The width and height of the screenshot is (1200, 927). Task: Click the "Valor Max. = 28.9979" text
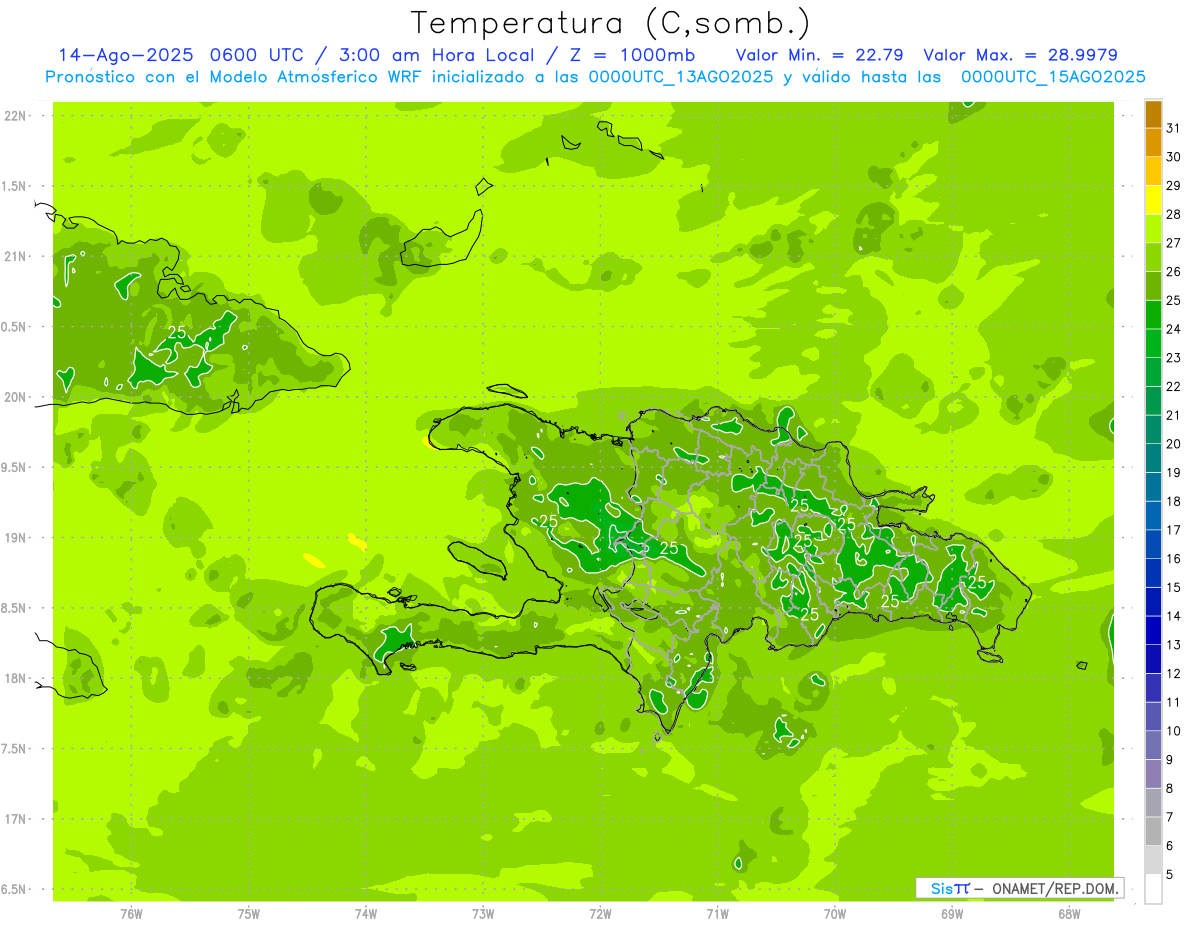(1020, 55)
